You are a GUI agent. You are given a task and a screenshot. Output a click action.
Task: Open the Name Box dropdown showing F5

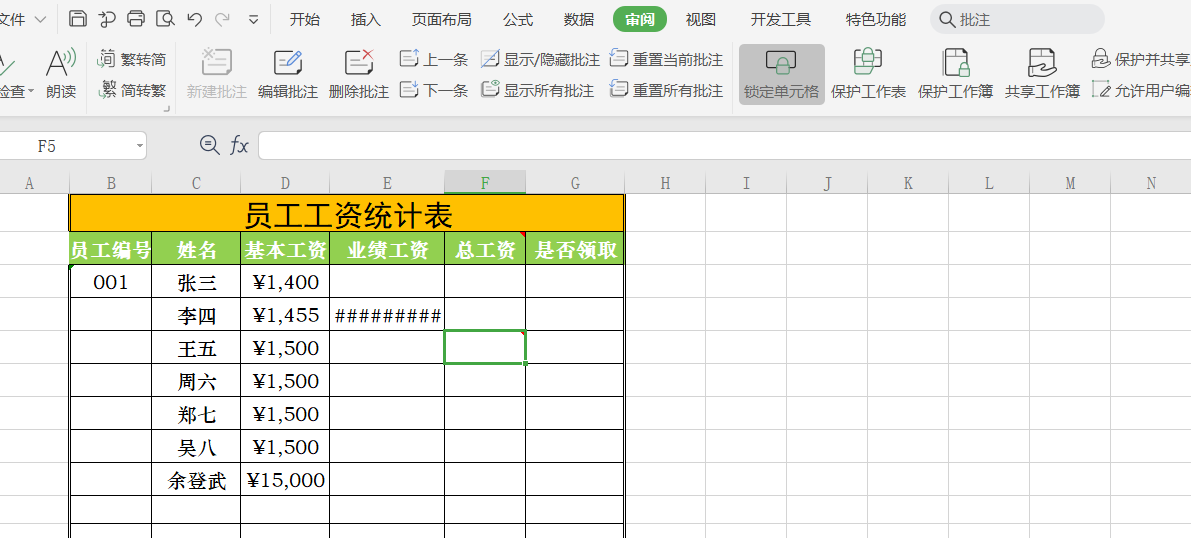pos(140,145)
